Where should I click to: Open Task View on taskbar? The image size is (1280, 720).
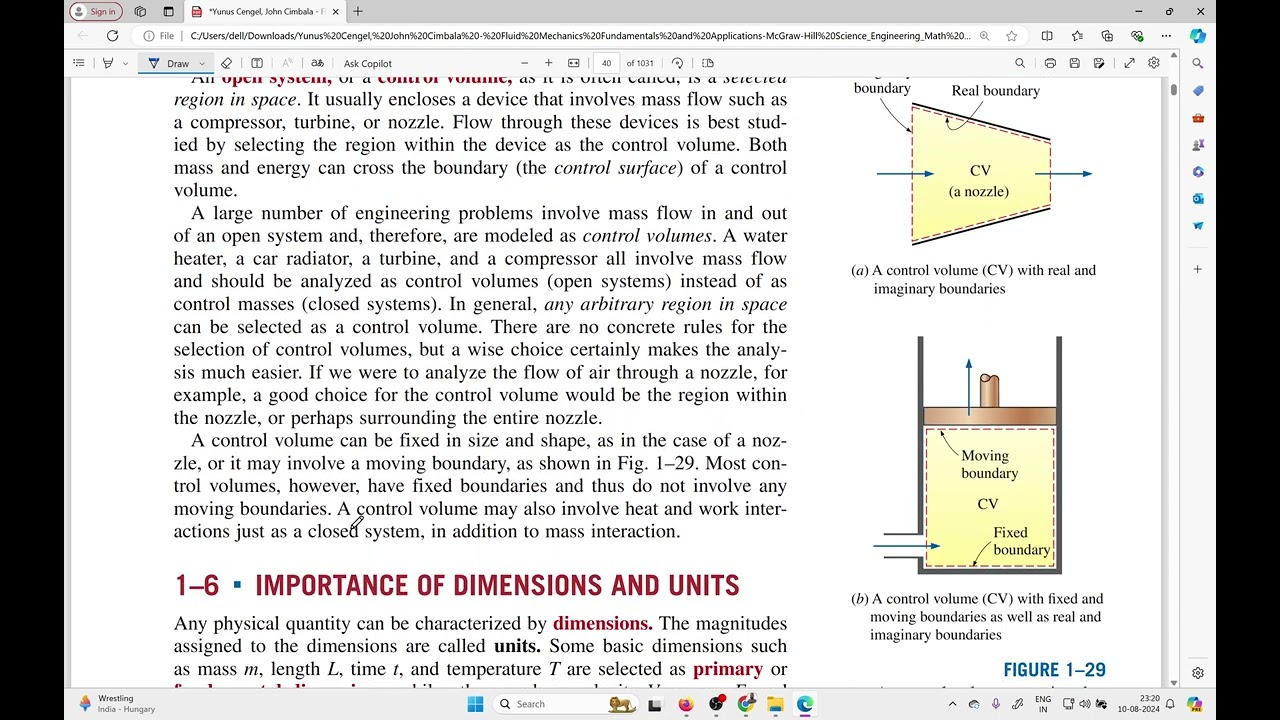coord(655,704)
